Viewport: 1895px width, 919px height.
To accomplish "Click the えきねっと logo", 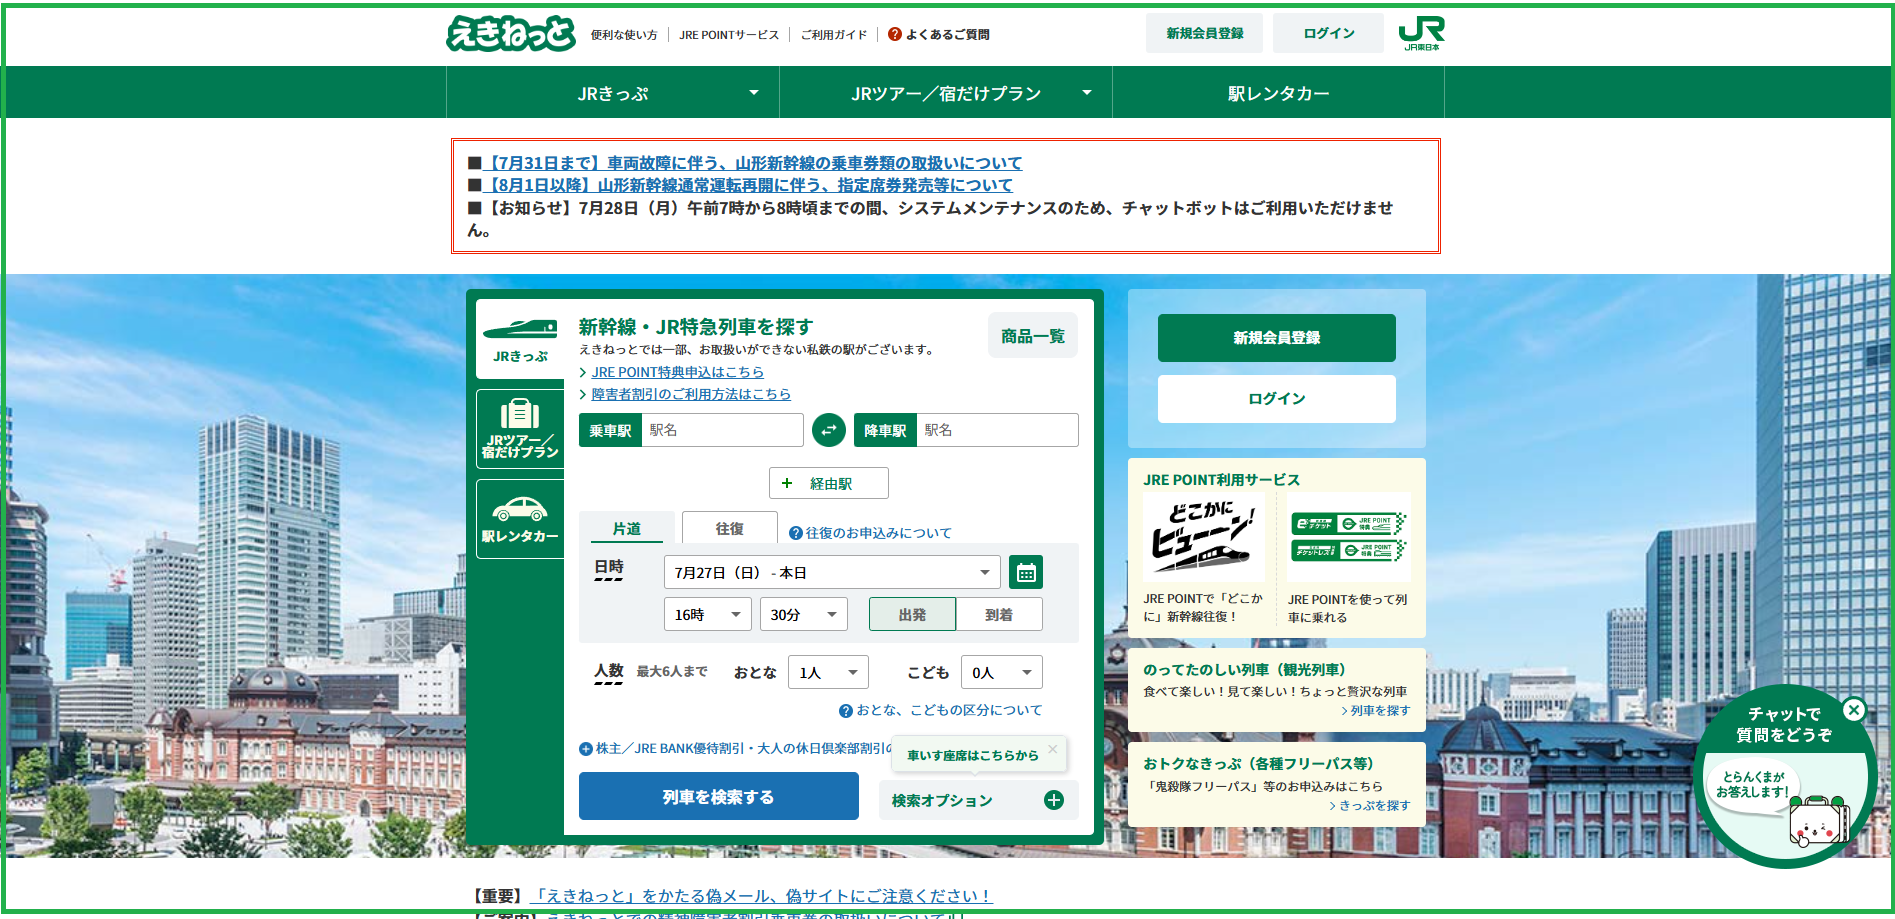I will (x=510, y=33).
